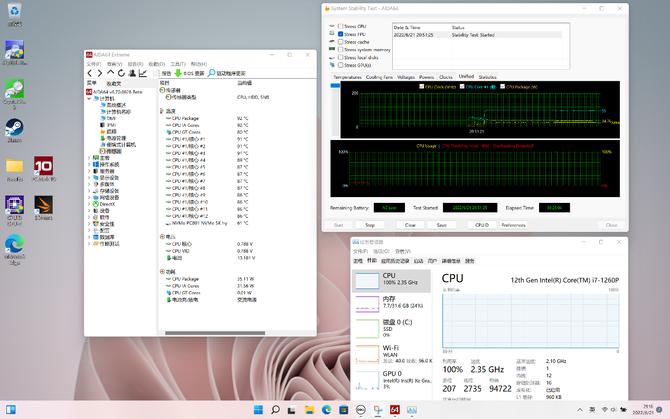Image resolution: width=670 pixels, height=419 pixels.
Task: Click the green BIOS update arrow icon
Action: [178, 73]
